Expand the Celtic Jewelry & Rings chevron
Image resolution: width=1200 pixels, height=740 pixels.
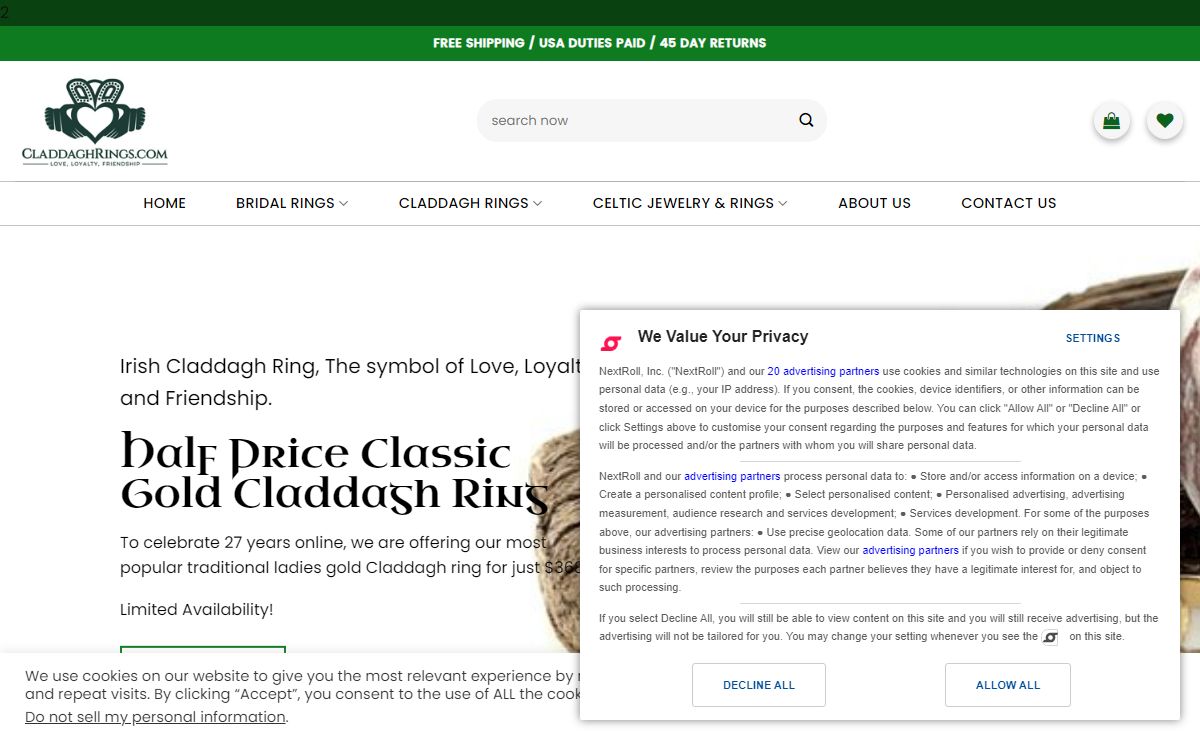783,203
